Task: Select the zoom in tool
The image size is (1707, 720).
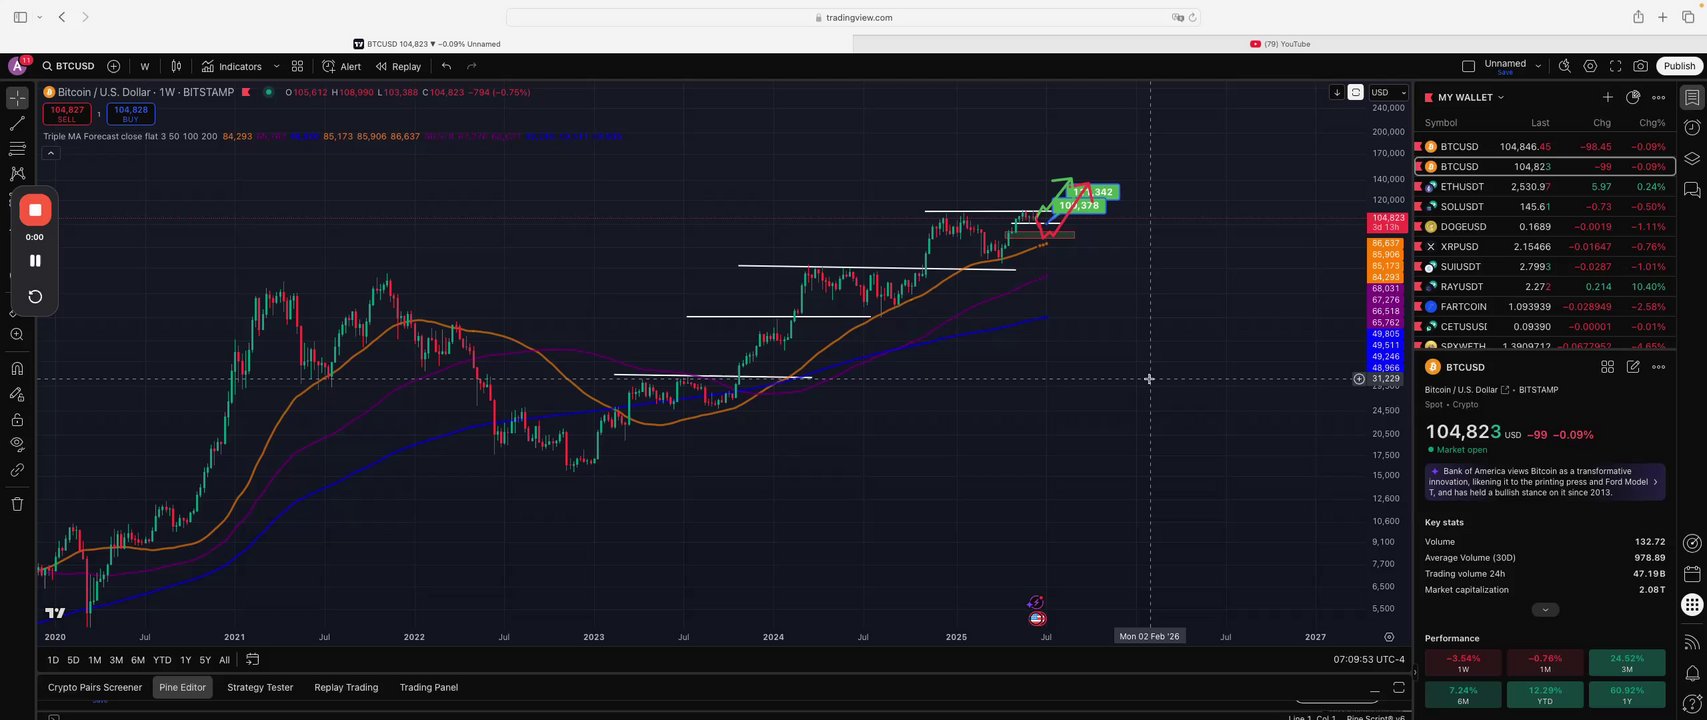Action: coord(17,335)
